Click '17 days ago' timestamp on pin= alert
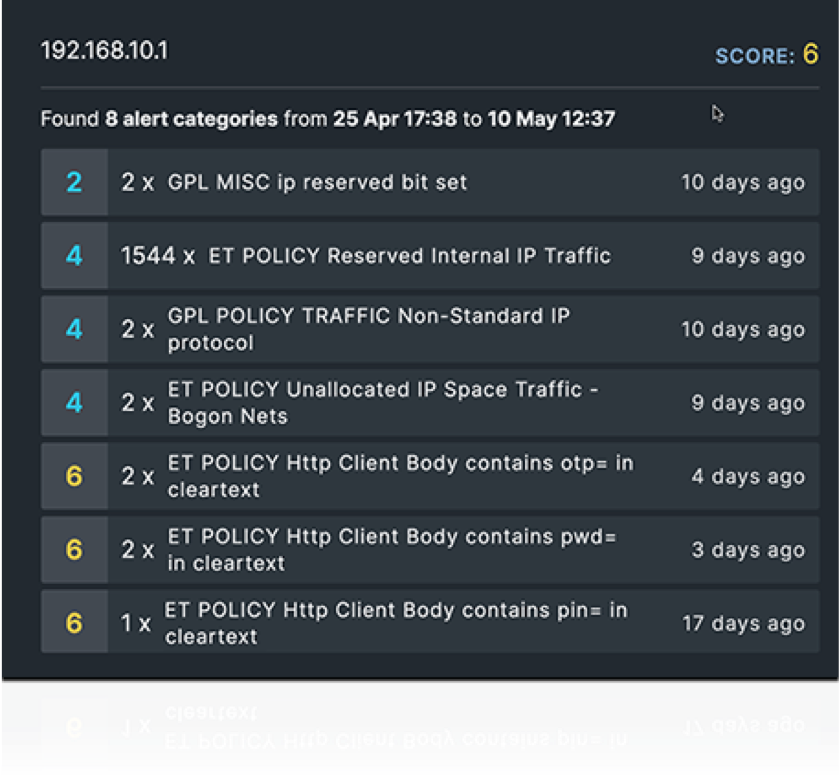840x776 pixels. (742, 624)
